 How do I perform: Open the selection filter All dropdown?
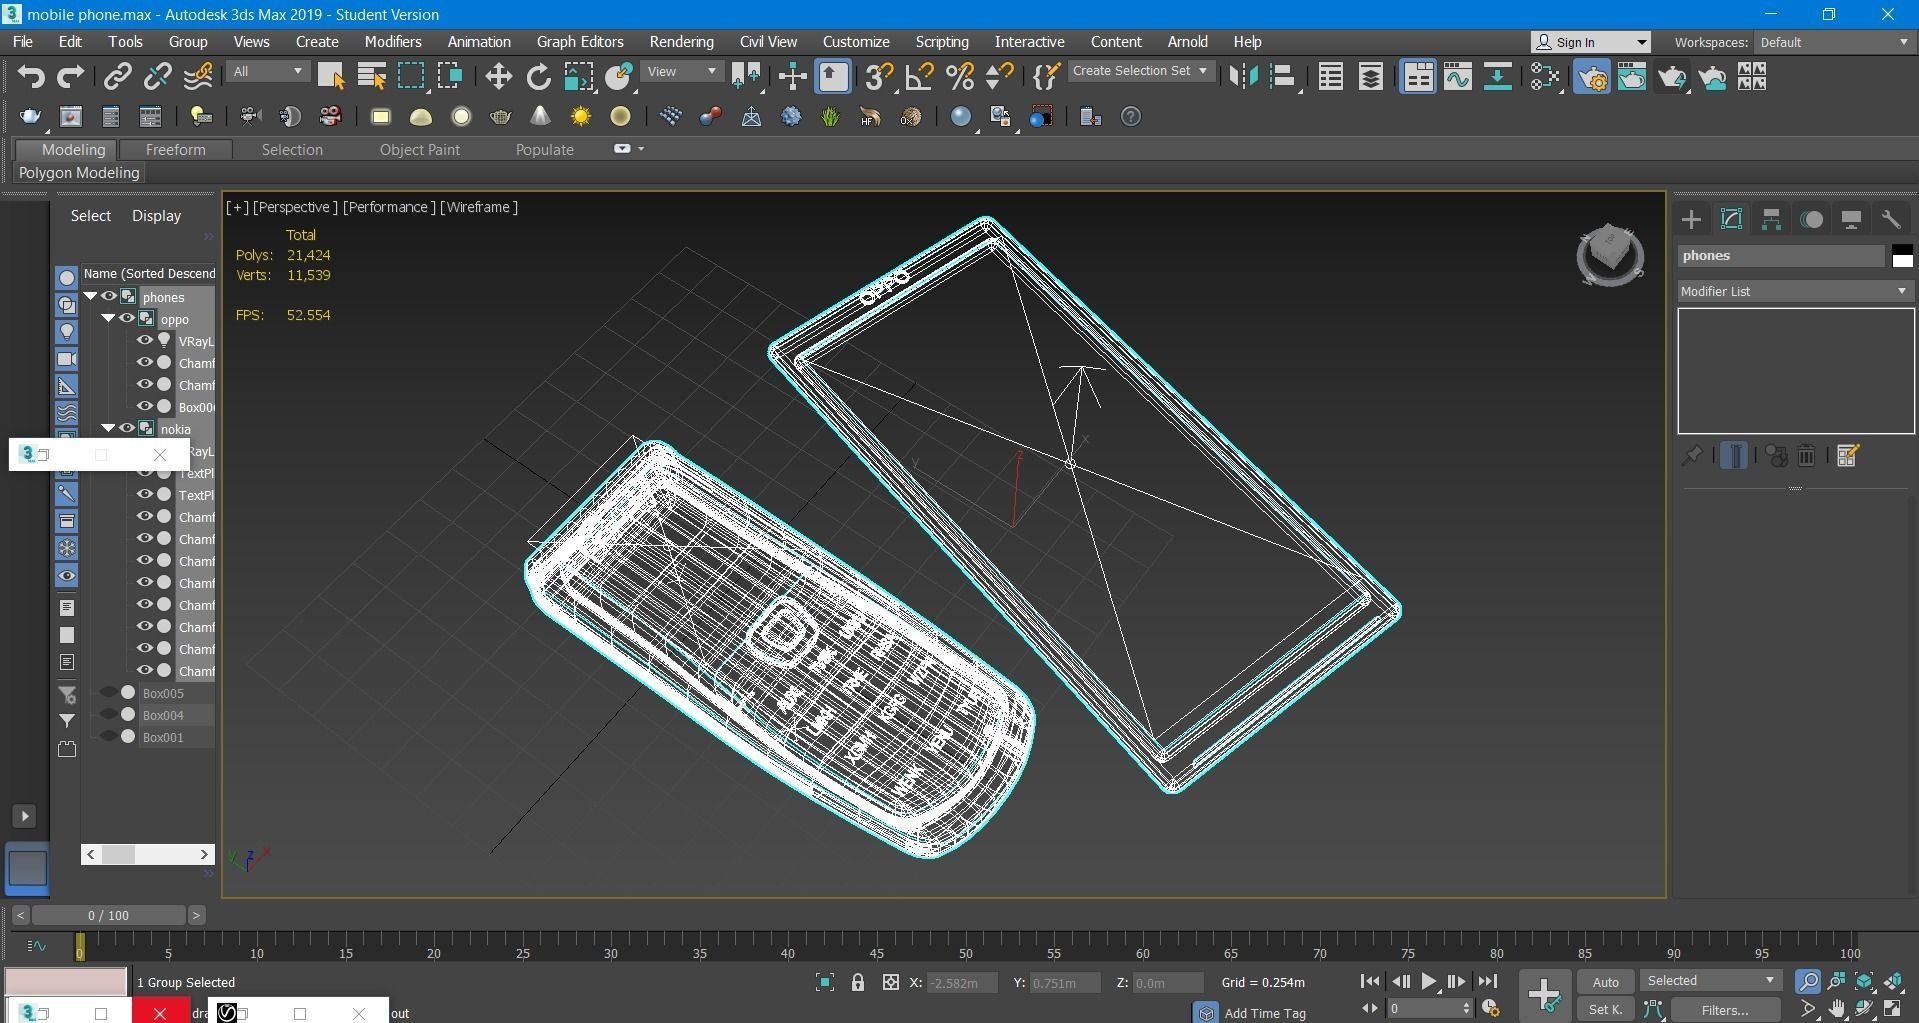coord(268,71)
